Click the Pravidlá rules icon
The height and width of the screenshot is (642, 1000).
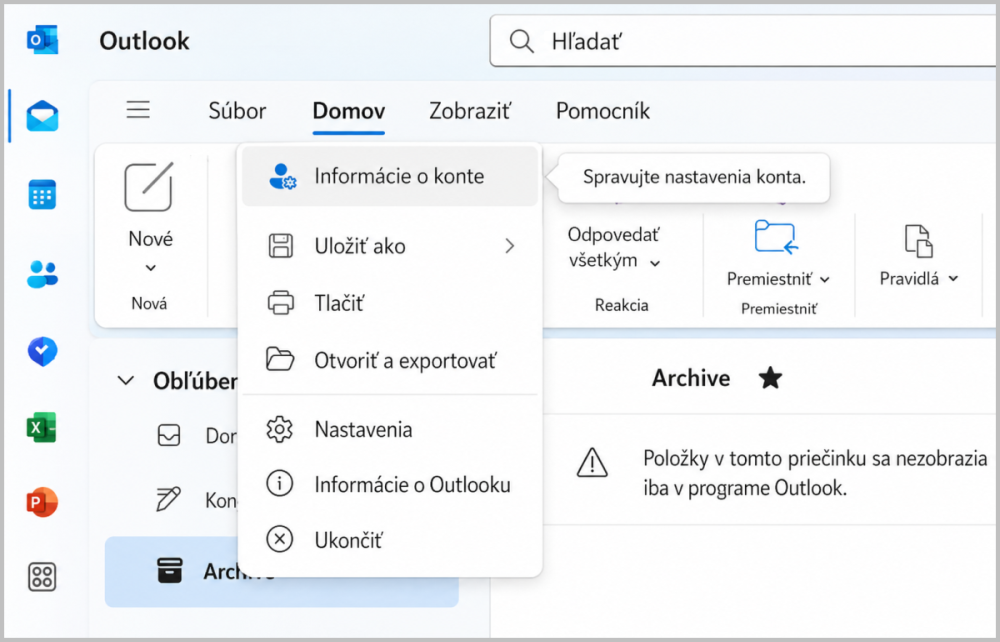pyautogui.click(x=918, y=240)
